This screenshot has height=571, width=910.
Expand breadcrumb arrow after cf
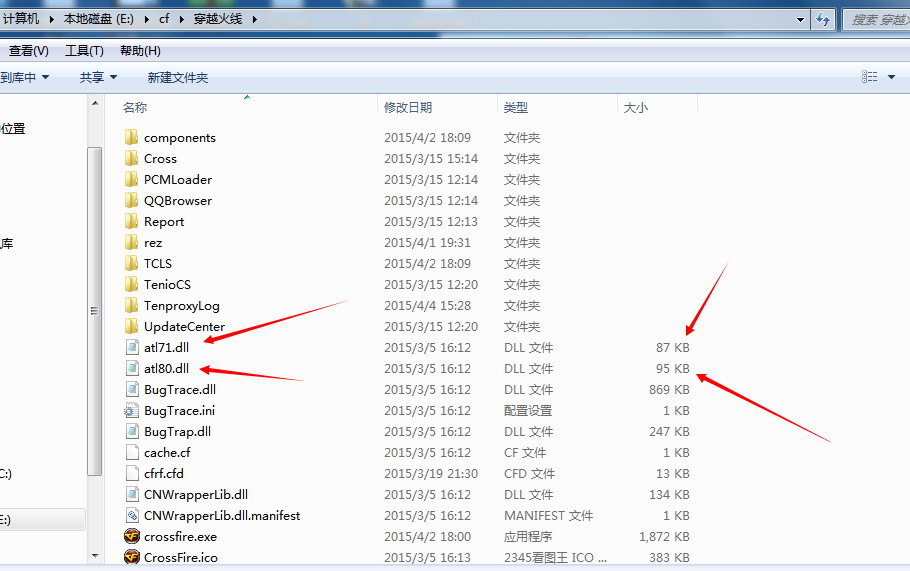point(181,19)
